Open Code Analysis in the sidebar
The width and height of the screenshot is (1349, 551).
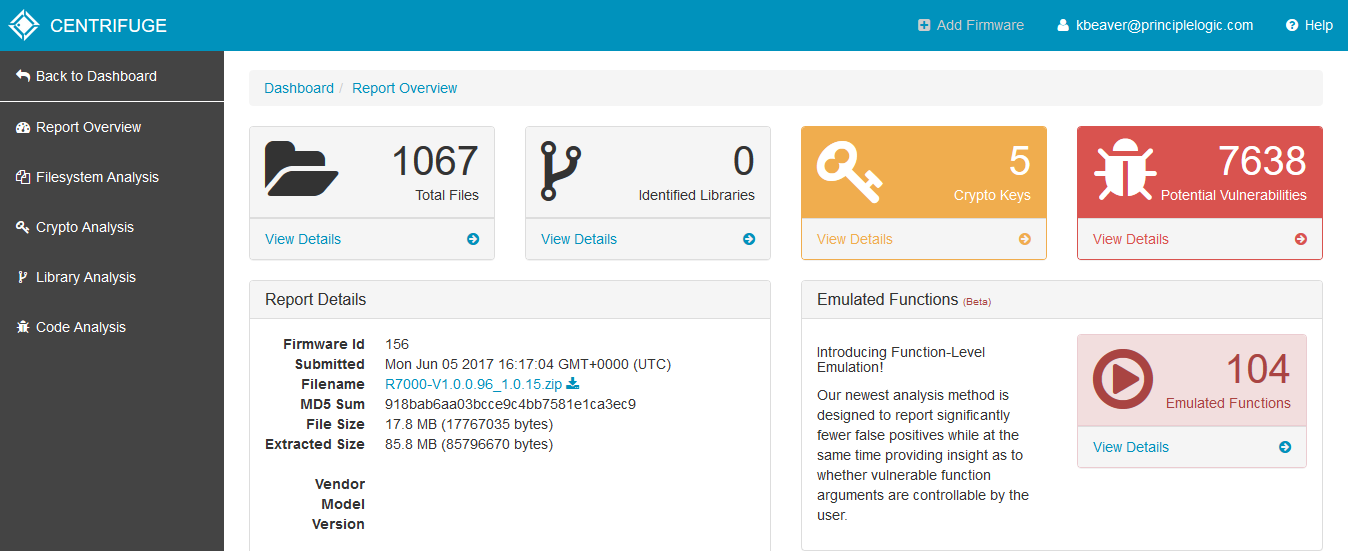pyautogui.click(x=112, y=327)
